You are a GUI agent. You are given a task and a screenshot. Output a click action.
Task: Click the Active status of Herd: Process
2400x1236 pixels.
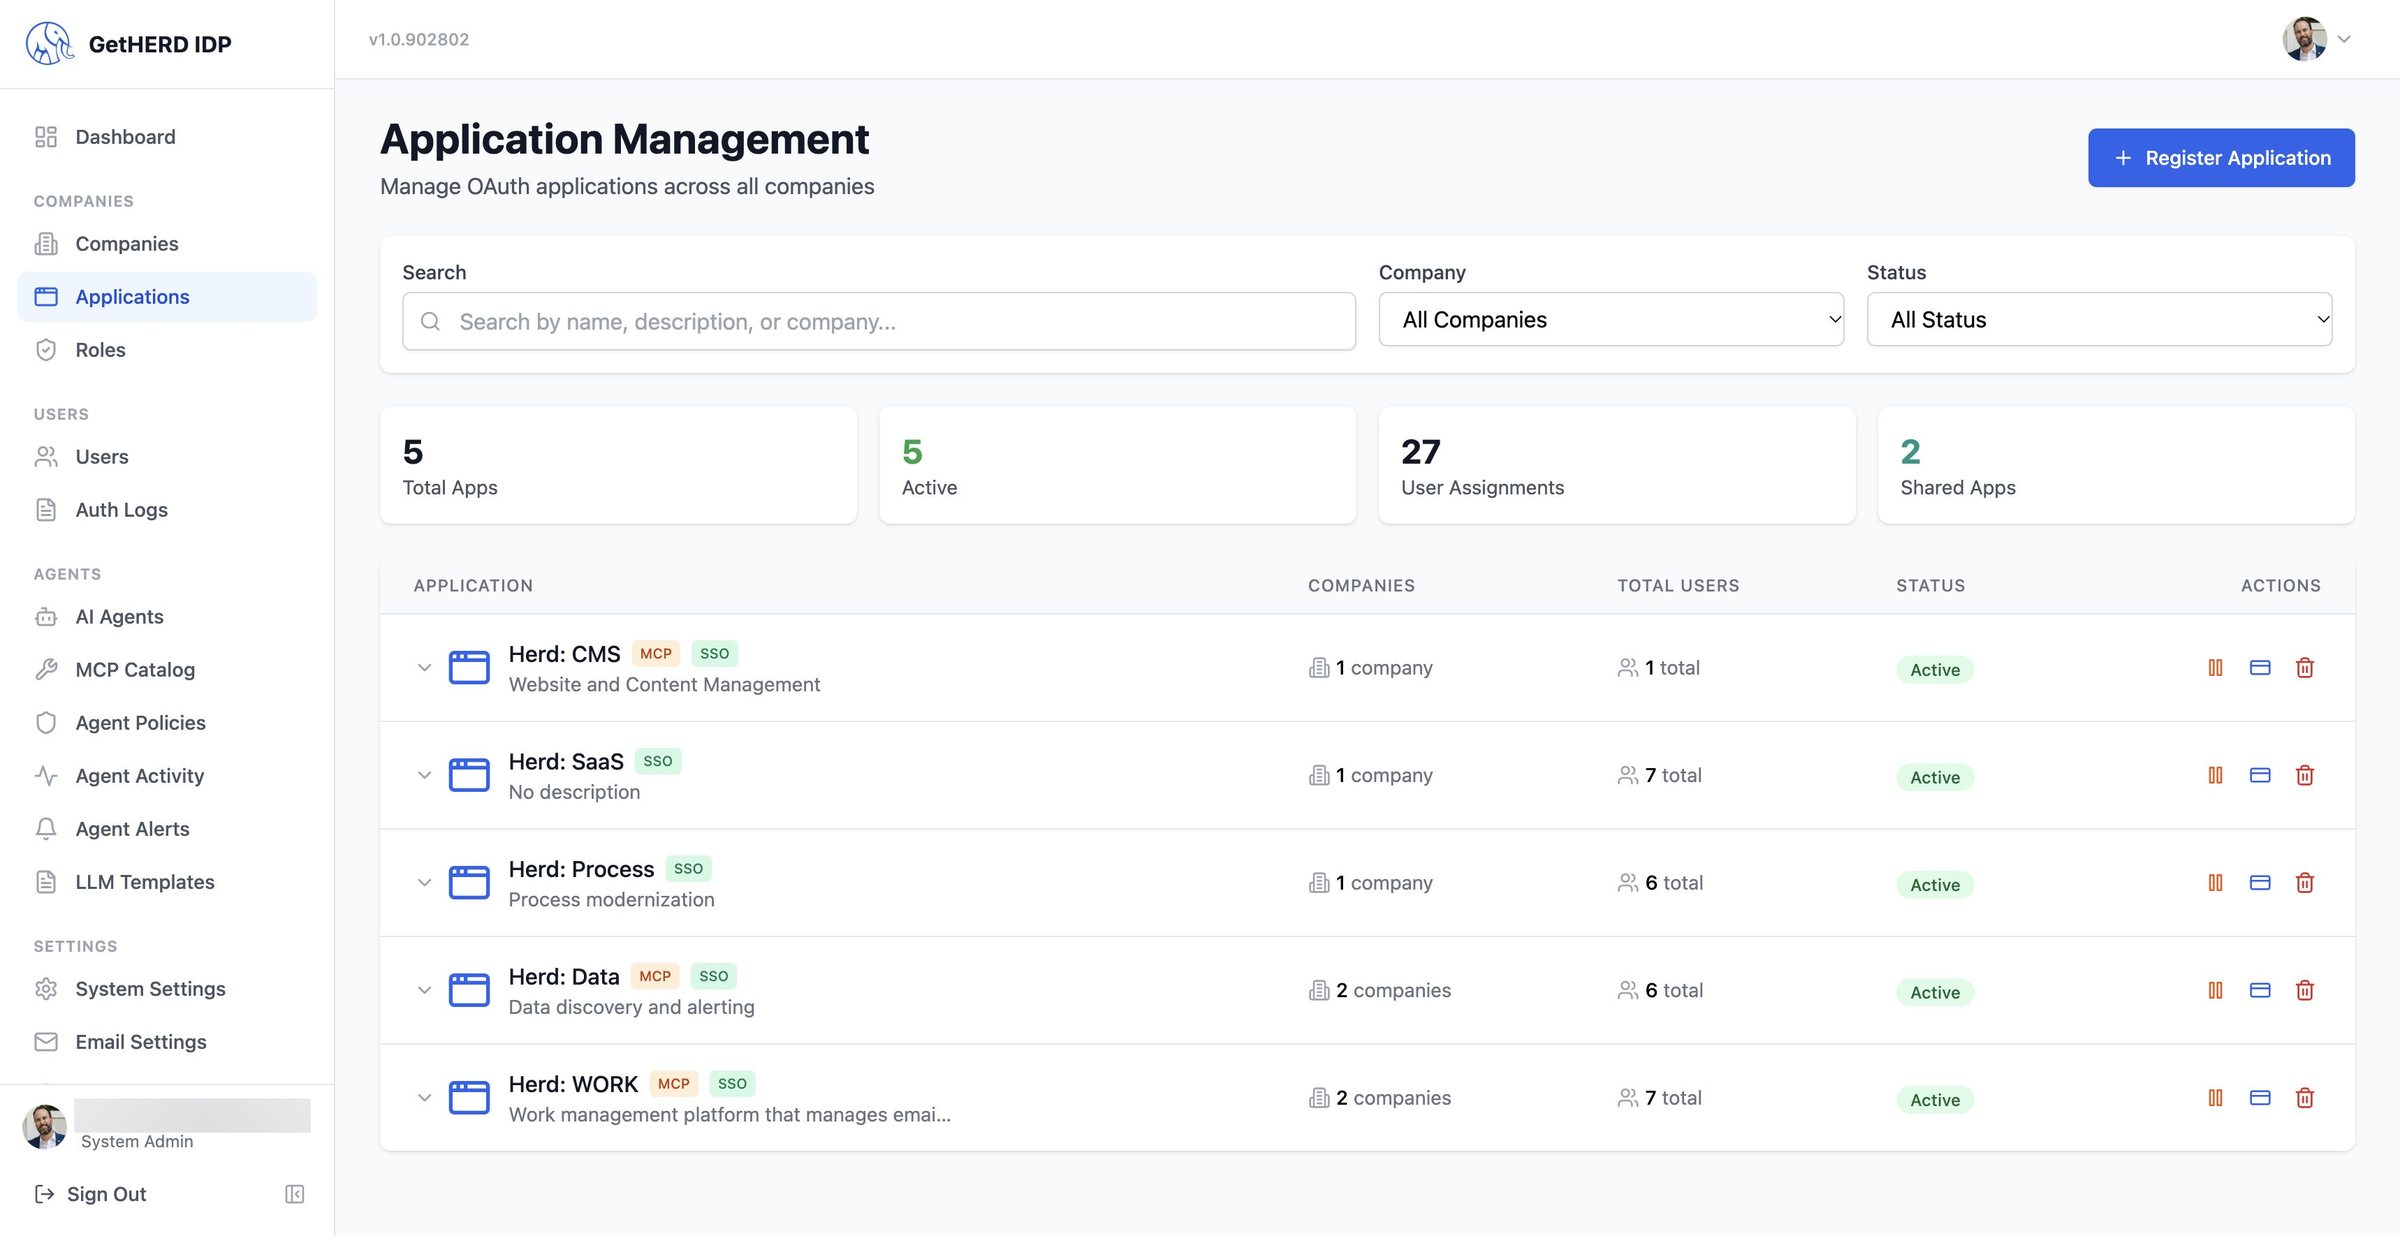point(1935,884)
